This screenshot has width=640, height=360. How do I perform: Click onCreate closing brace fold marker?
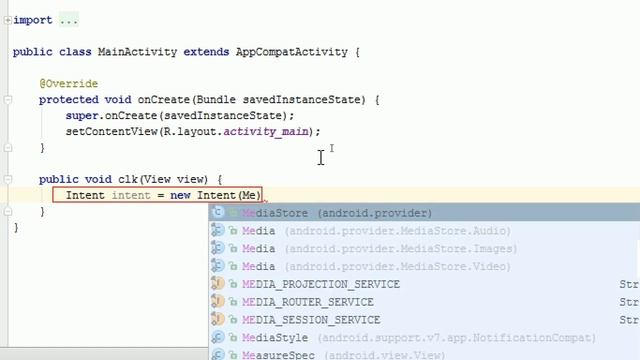pyautogui.click(x=7, y=148)
